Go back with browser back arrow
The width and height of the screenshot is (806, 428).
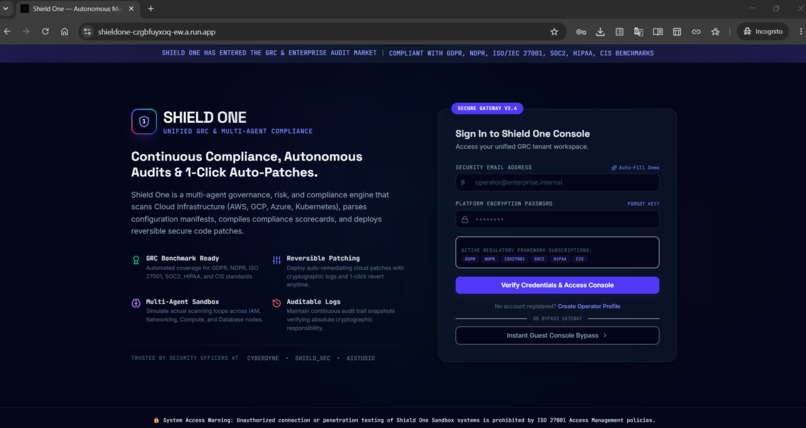coord(7,32)
